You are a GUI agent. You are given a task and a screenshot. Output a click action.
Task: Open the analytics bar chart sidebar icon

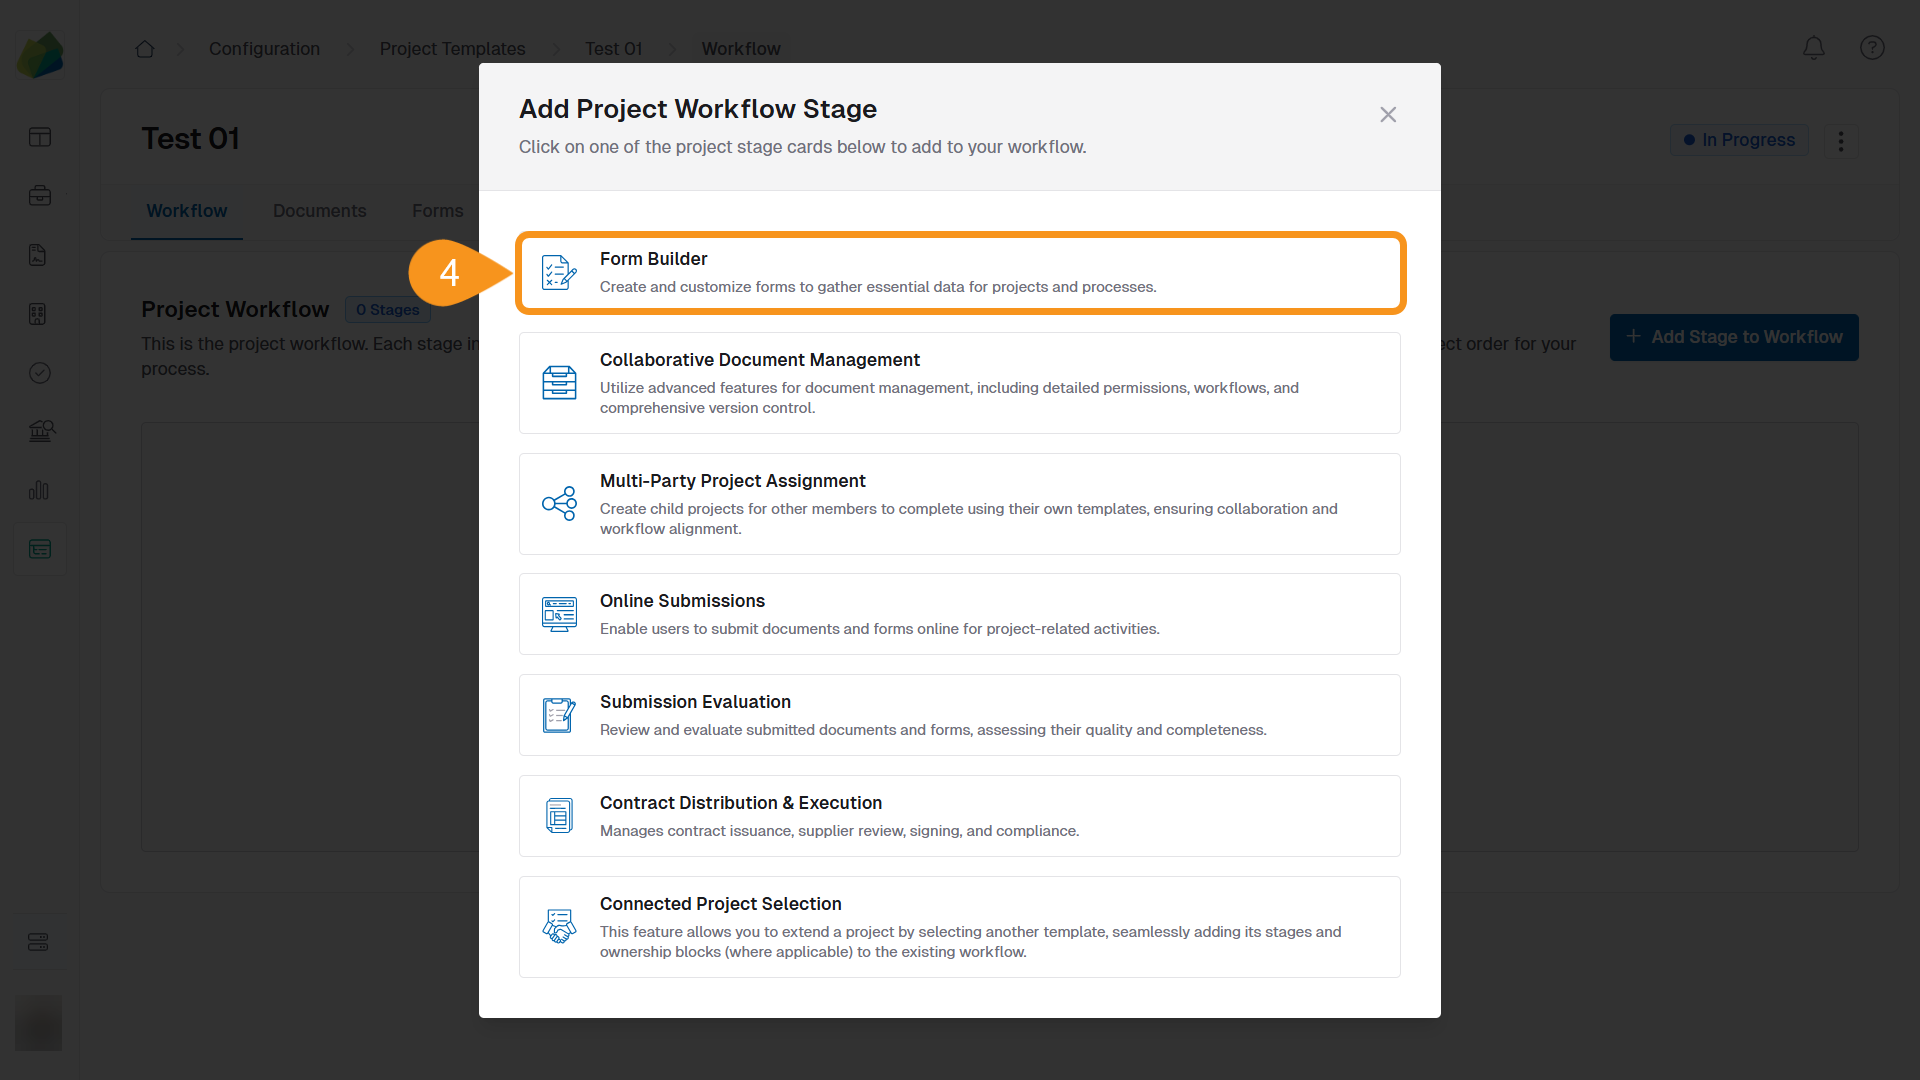tap(39, 490)
